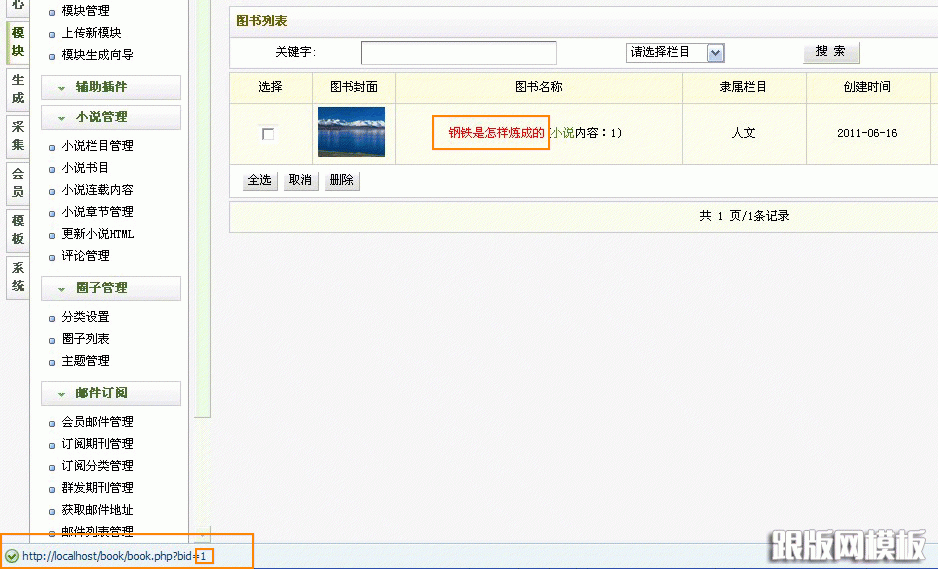
Task: Open 获取邮件地址 entry
Action: [x=97, y=510]
